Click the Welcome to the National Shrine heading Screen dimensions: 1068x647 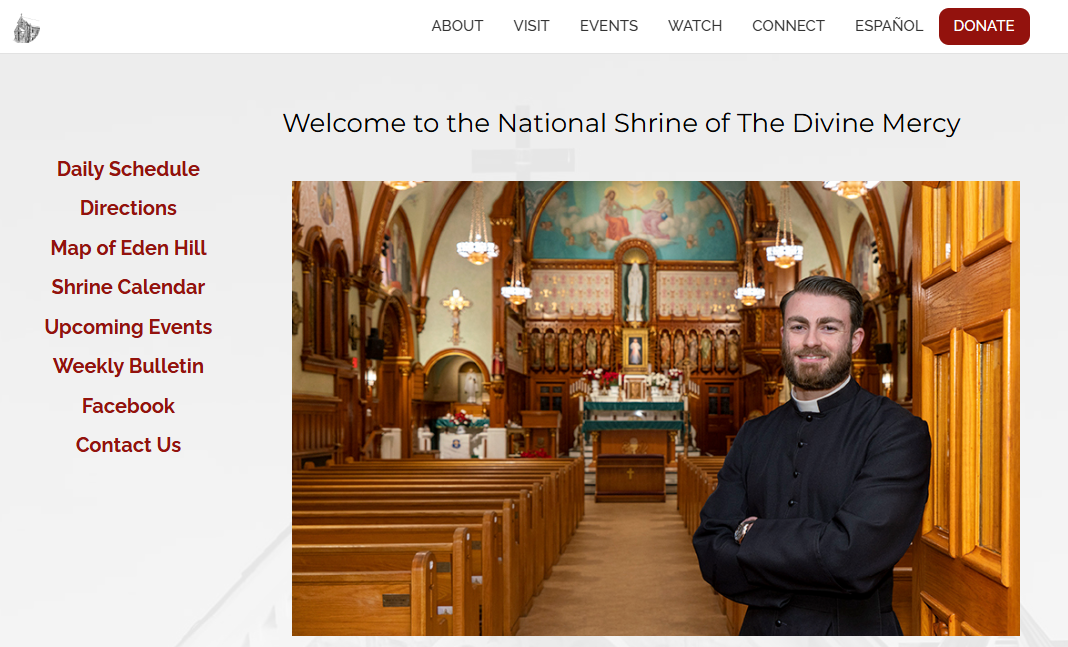pyautogui.click(x=621, y=123)
